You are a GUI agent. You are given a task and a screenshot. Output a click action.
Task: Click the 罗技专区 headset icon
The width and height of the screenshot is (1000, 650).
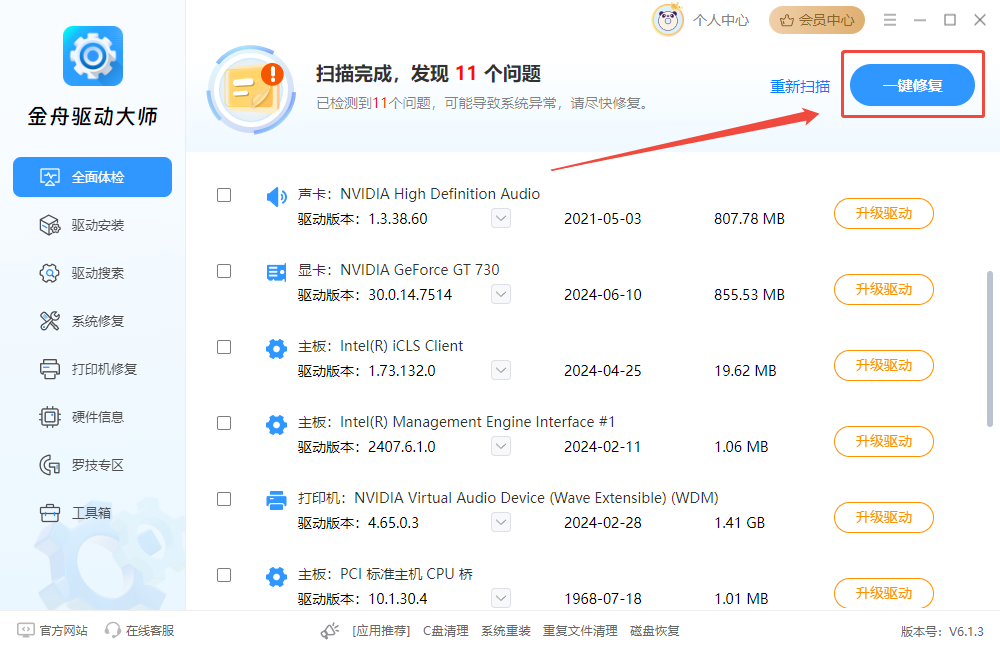50,465
